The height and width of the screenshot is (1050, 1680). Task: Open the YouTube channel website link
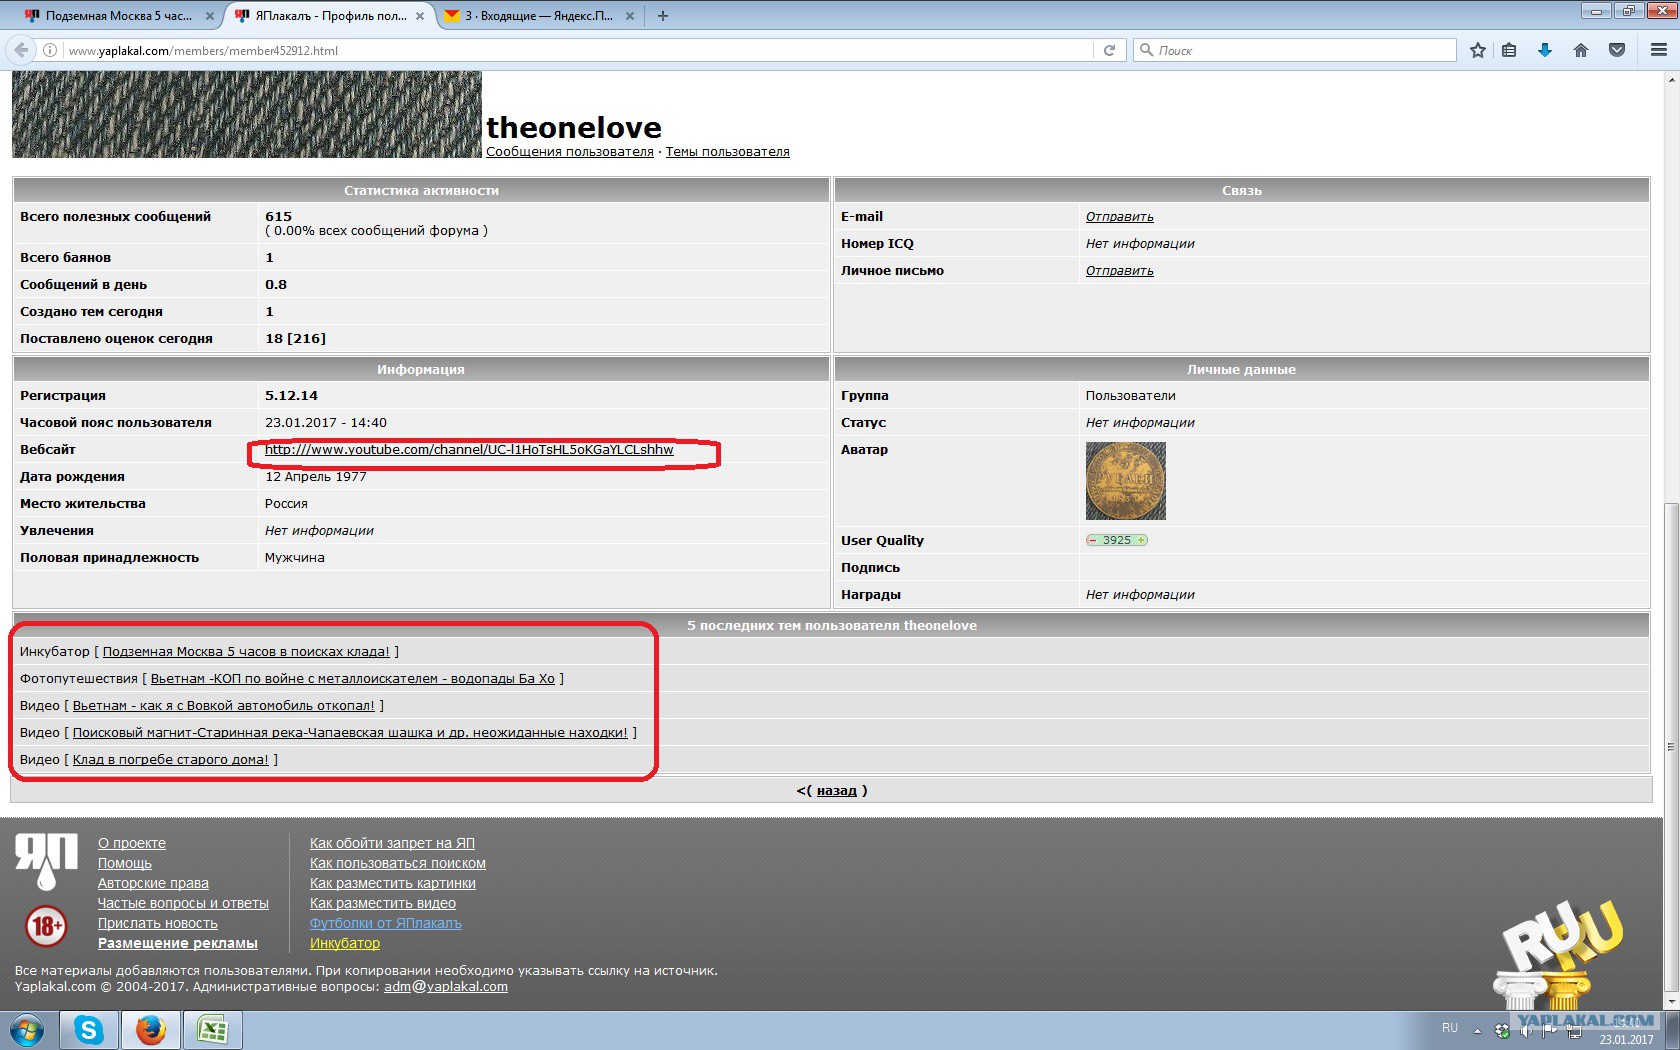[x=469, y=450]
